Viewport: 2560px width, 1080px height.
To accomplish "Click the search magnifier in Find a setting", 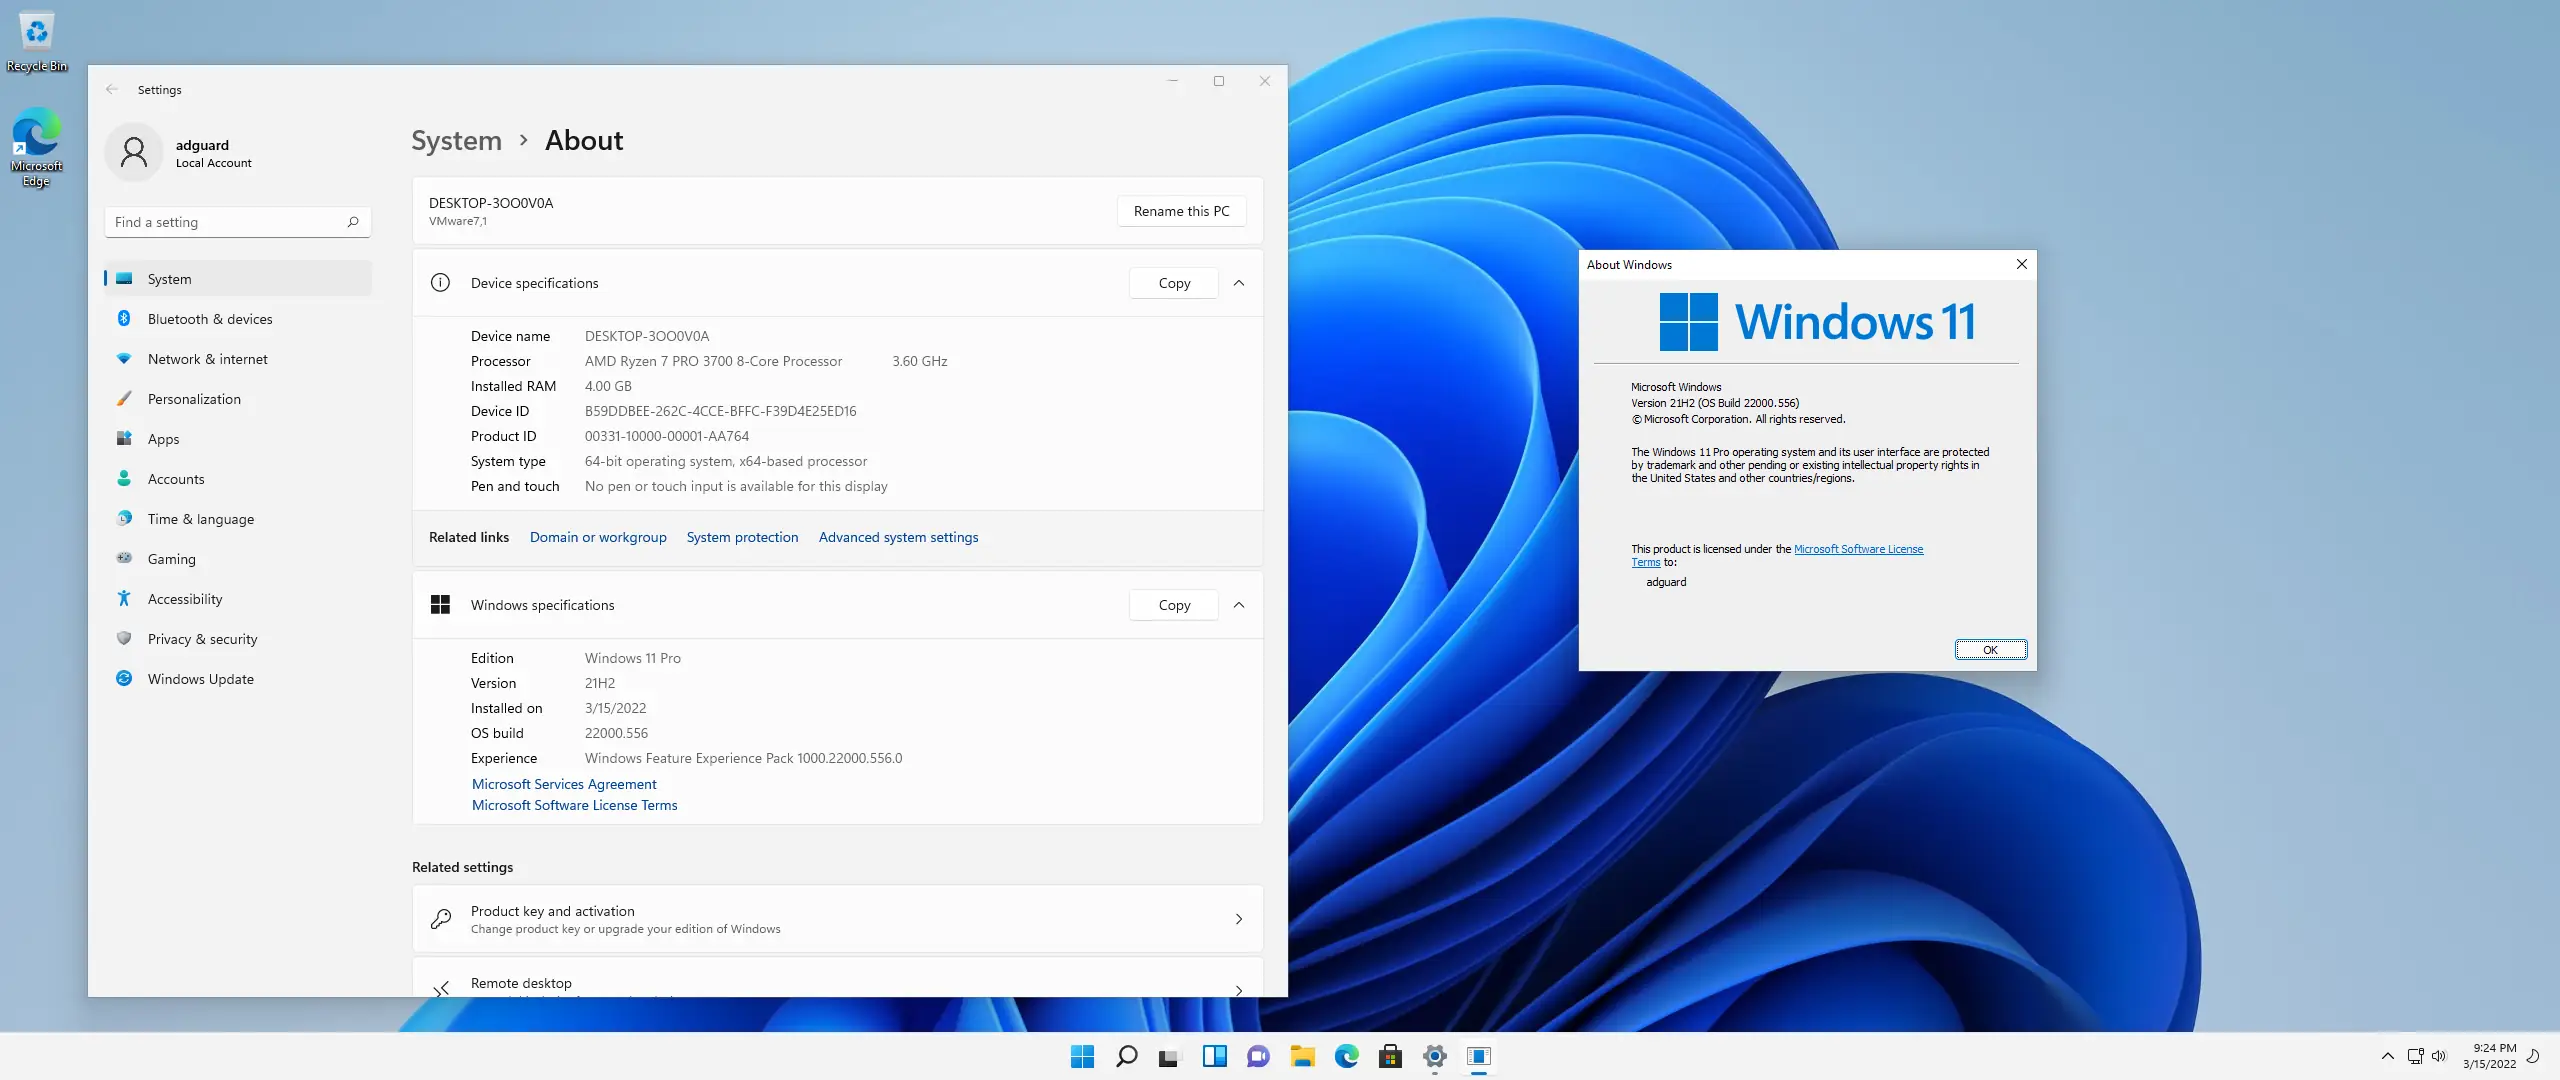I will tap(353, 222).
